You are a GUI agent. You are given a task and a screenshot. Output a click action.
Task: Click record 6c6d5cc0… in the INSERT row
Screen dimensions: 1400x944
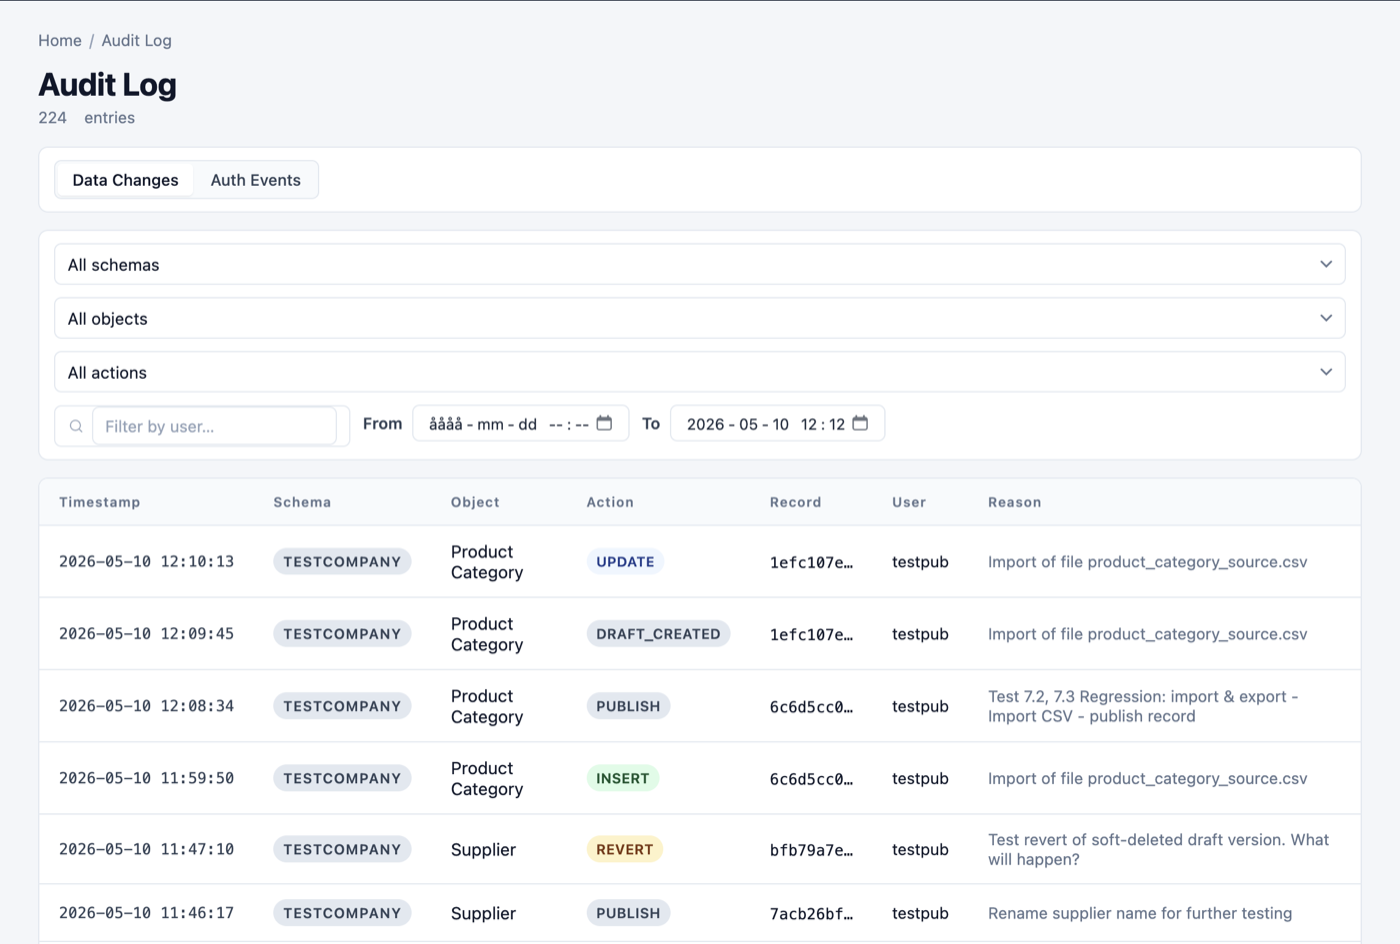click(x=811, y=779)
